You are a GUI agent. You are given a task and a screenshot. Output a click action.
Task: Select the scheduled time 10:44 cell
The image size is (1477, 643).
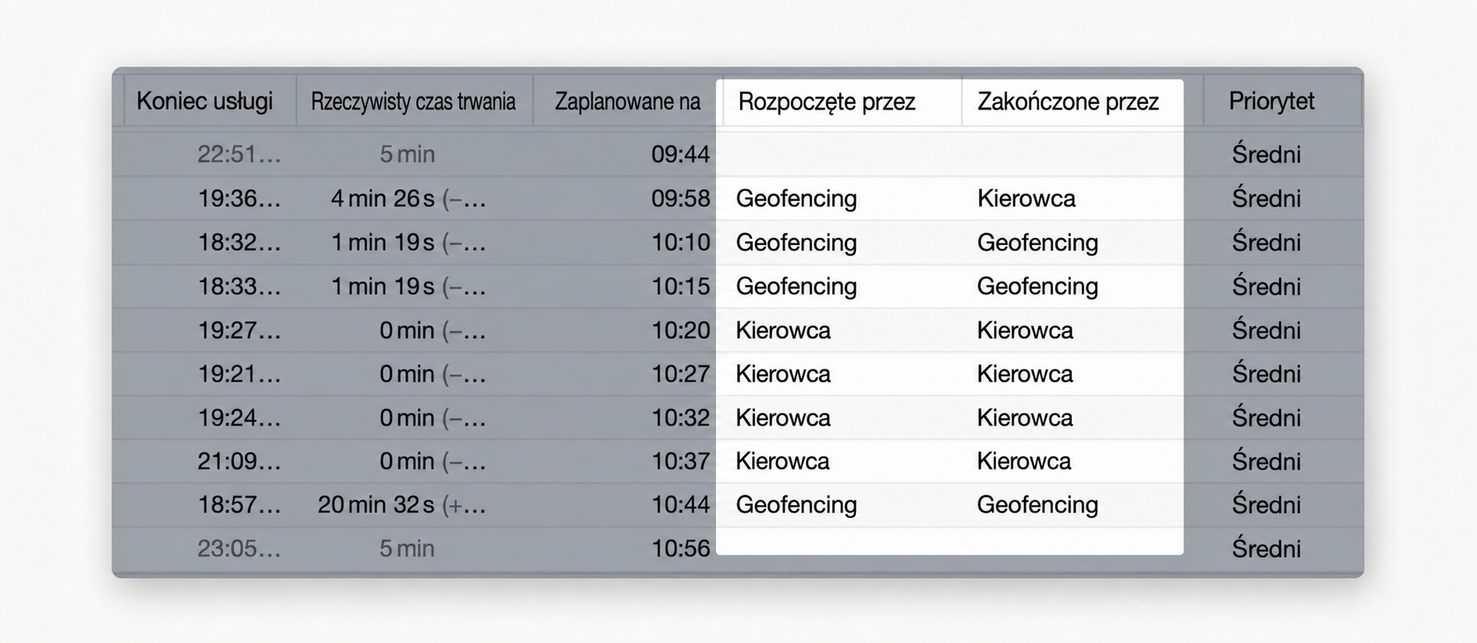680,505
